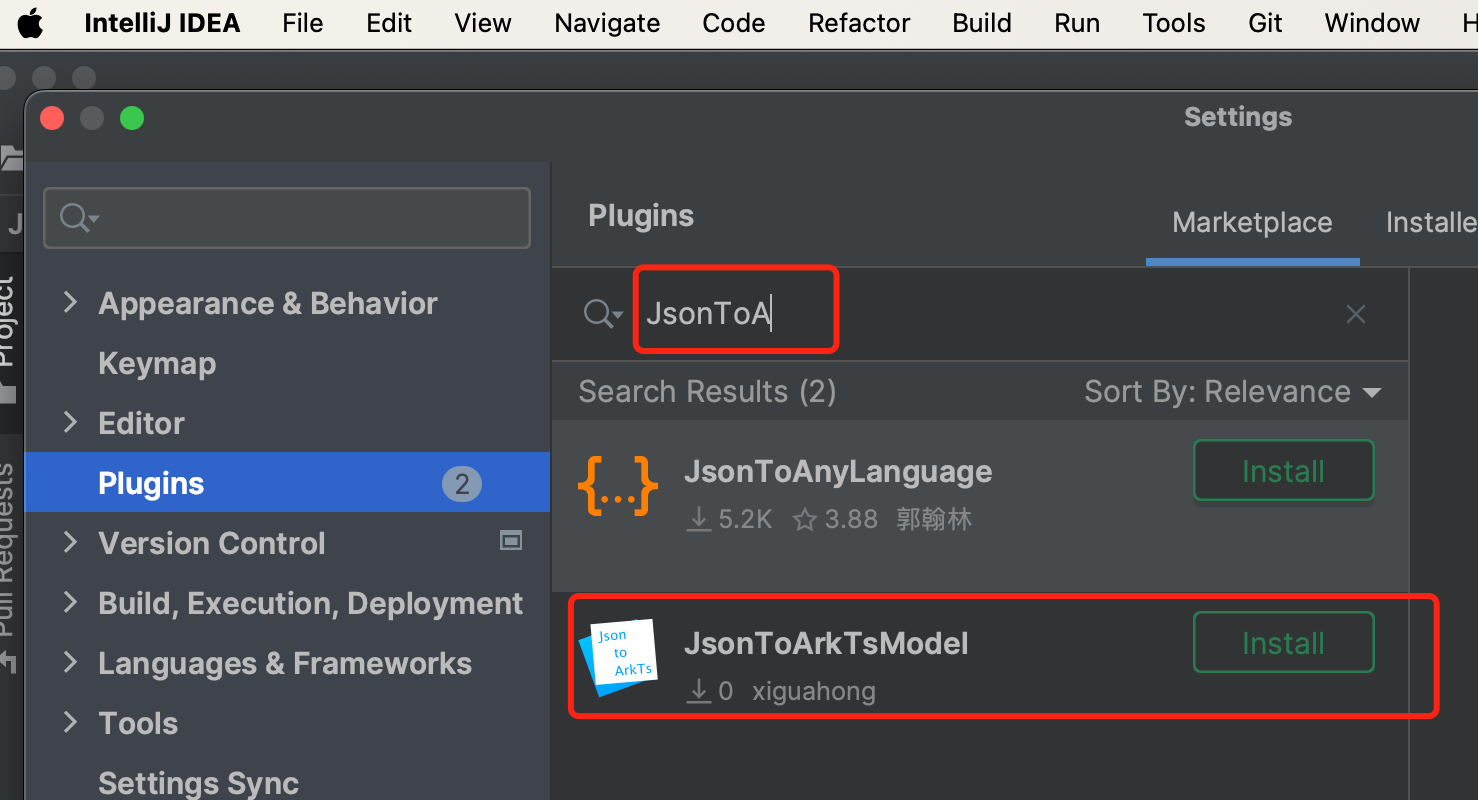This screenshot has width=1478, height=800.
Task: Open the Edit menu
Action: click(x=389, y=23)
